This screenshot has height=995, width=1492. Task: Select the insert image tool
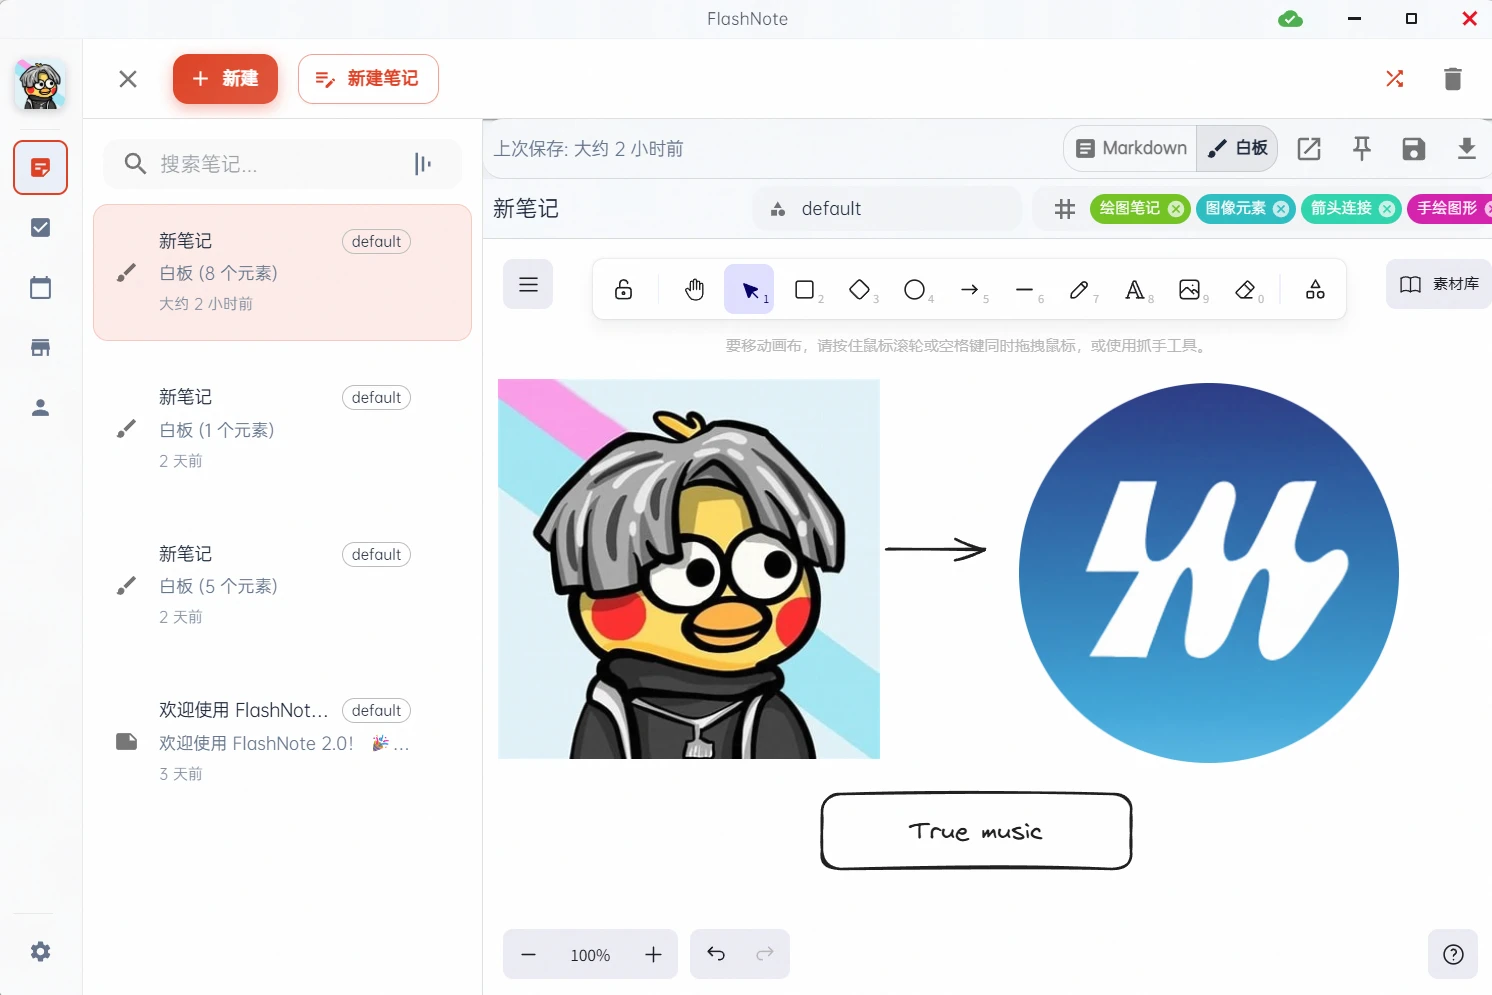(x=1190, y=290)
